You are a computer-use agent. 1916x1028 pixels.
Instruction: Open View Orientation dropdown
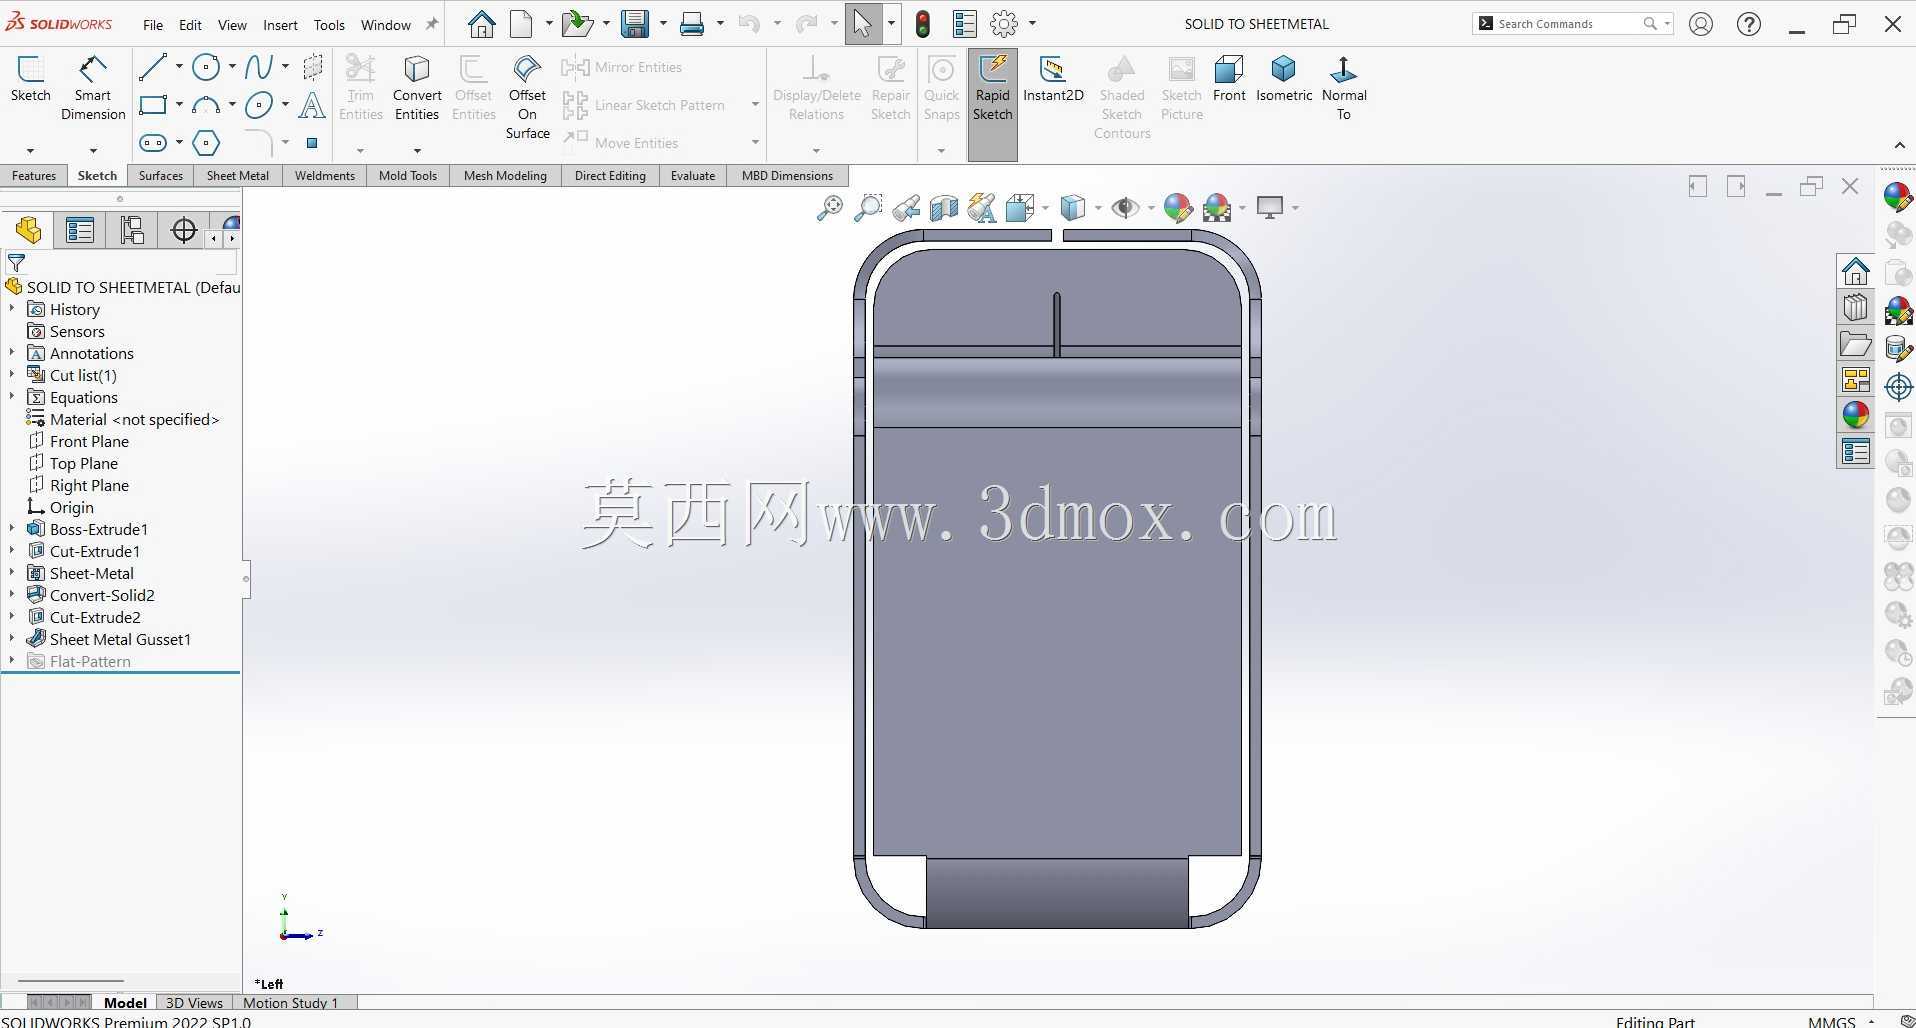(1046, 208)
